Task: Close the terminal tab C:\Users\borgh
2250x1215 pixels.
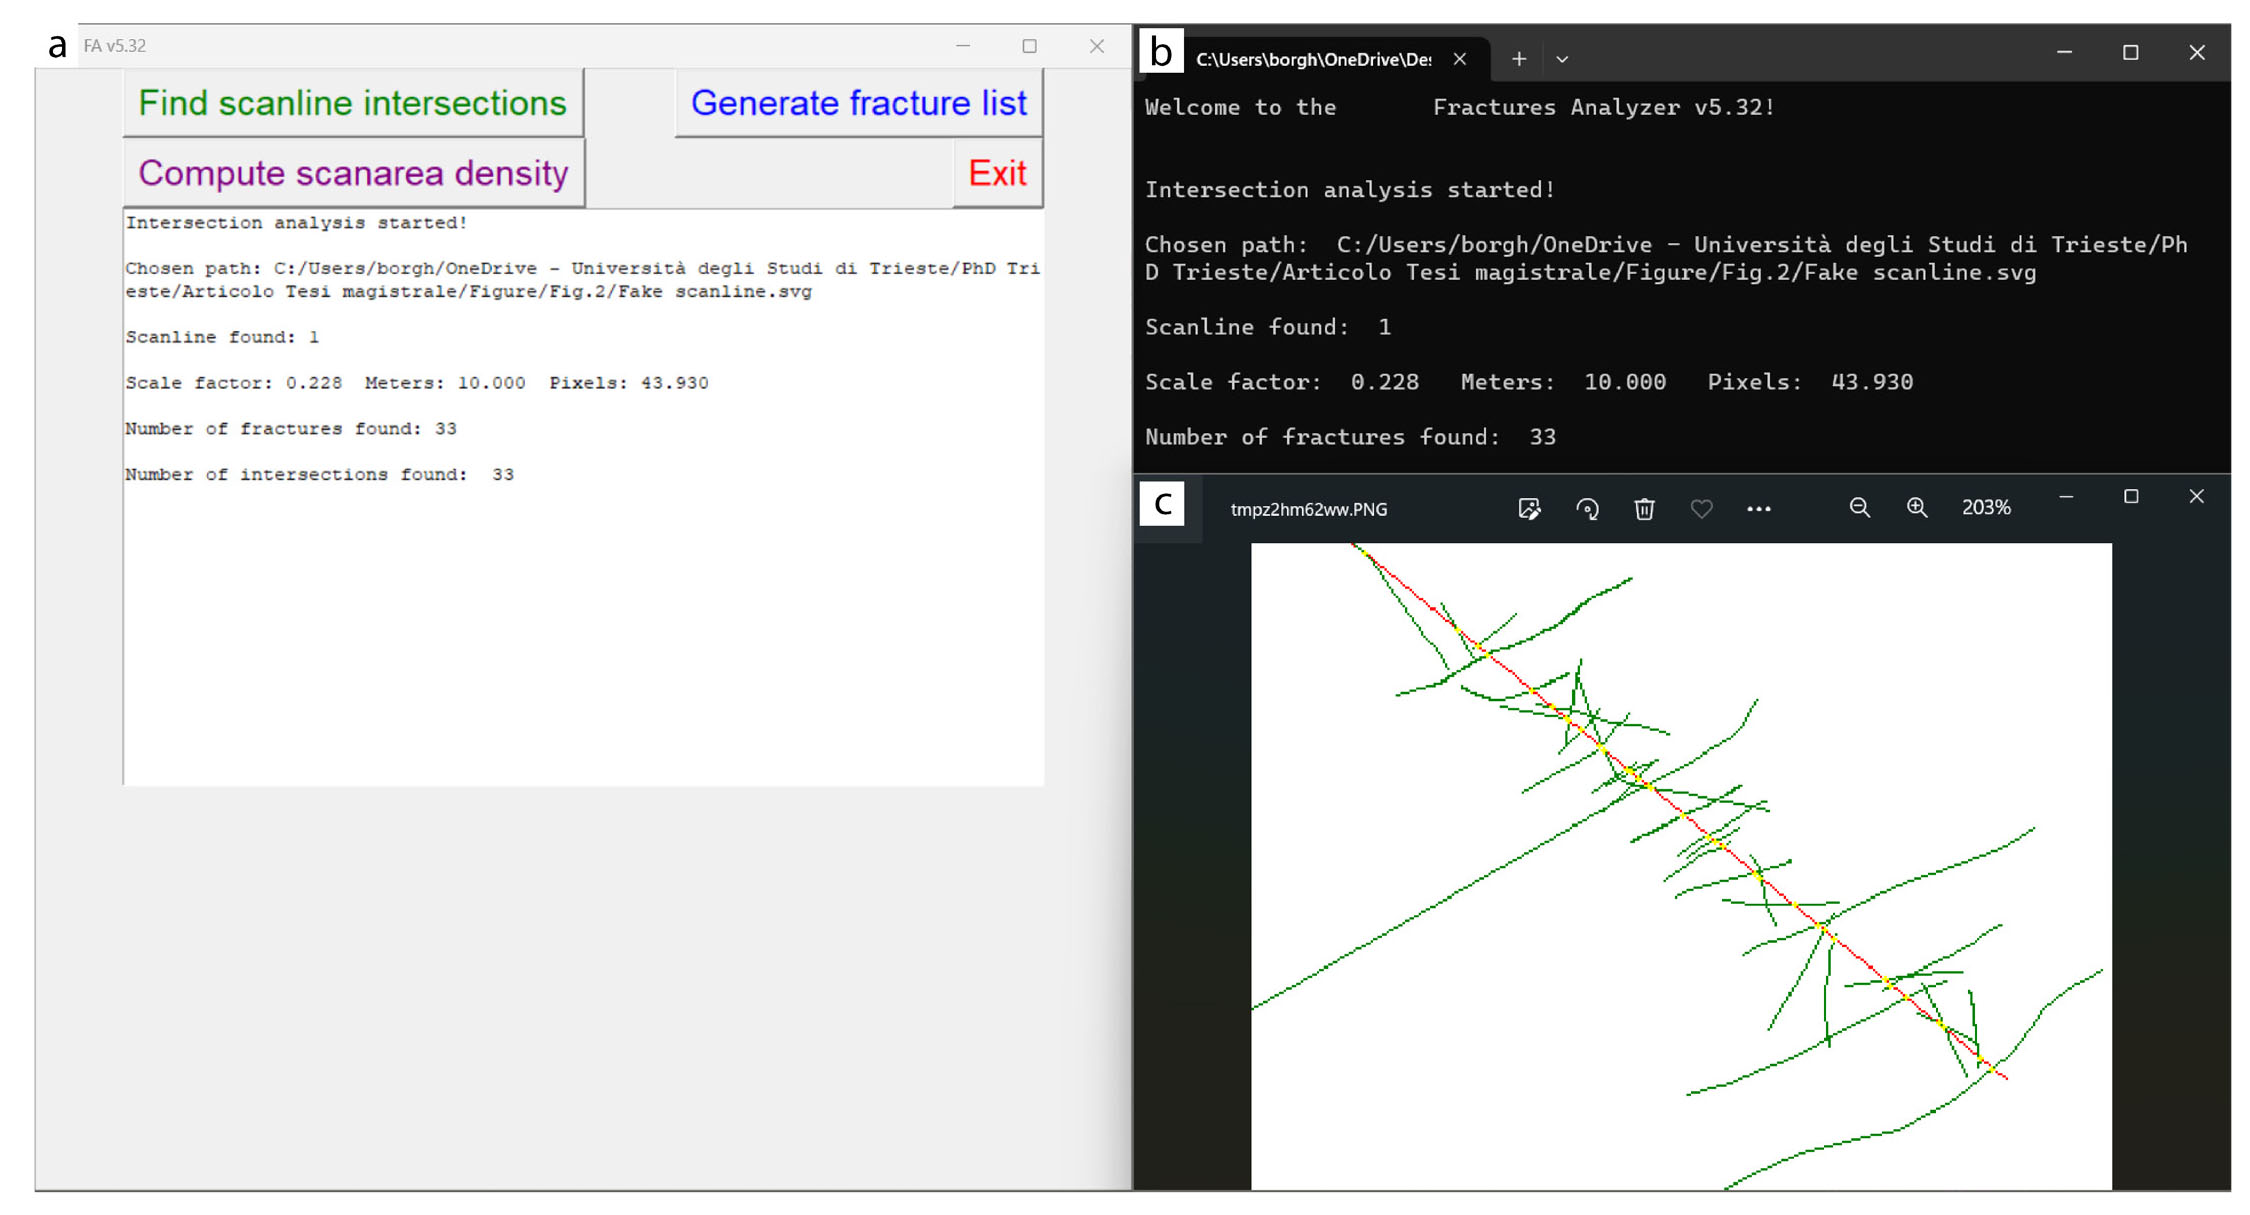Action: 1460,59
